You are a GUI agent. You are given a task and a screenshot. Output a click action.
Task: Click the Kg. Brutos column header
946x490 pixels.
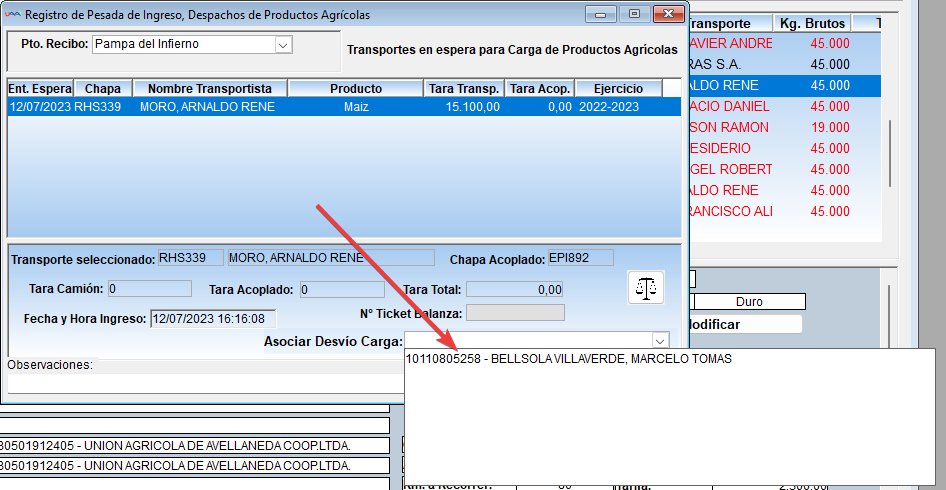click(x=814, y=23)
